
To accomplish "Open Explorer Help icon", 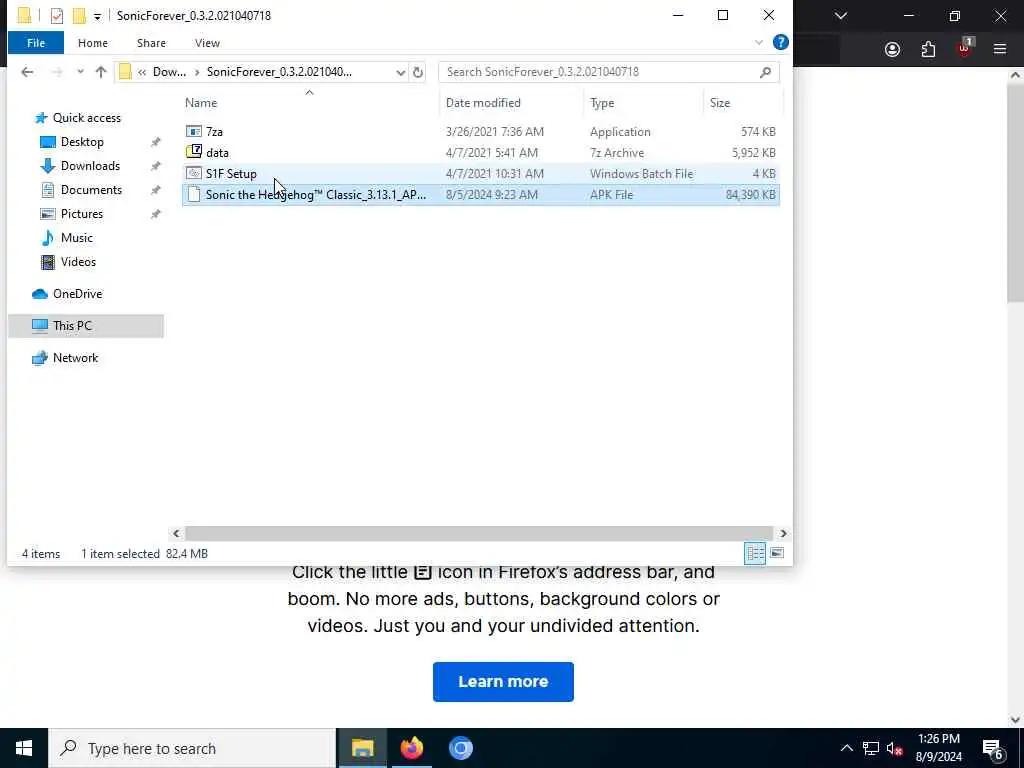I will (780, 42).
